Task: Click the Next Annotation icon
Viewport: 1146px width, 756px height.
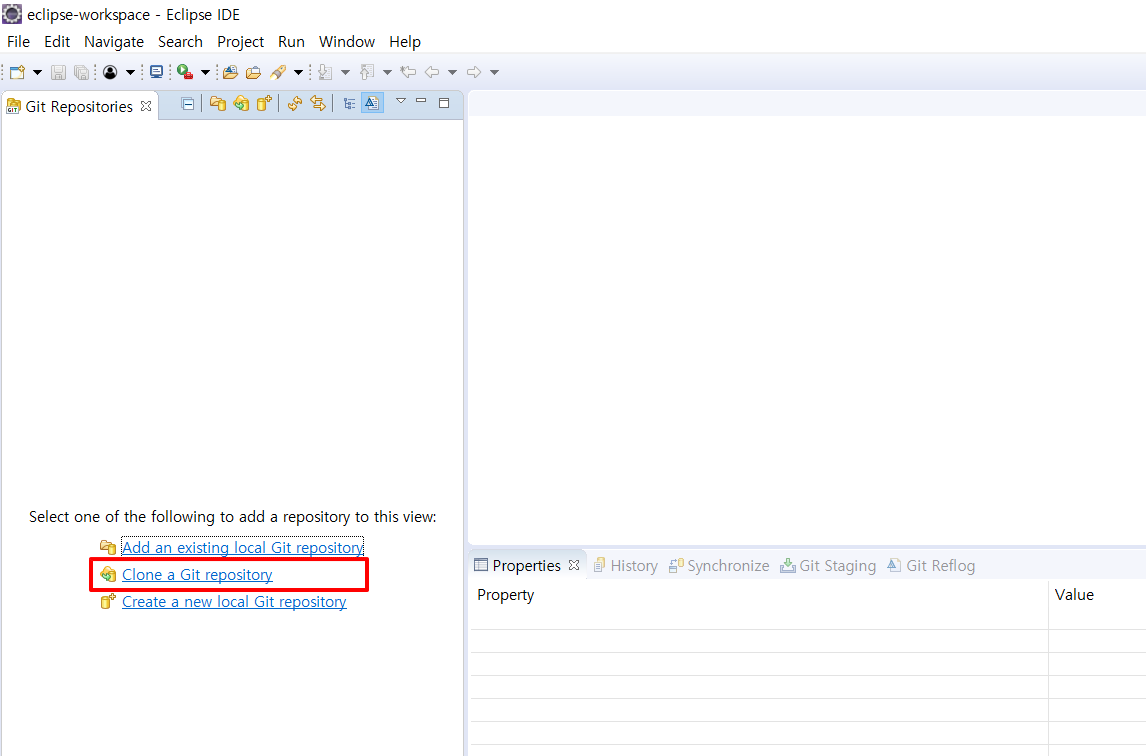Action: click(325, 72)
